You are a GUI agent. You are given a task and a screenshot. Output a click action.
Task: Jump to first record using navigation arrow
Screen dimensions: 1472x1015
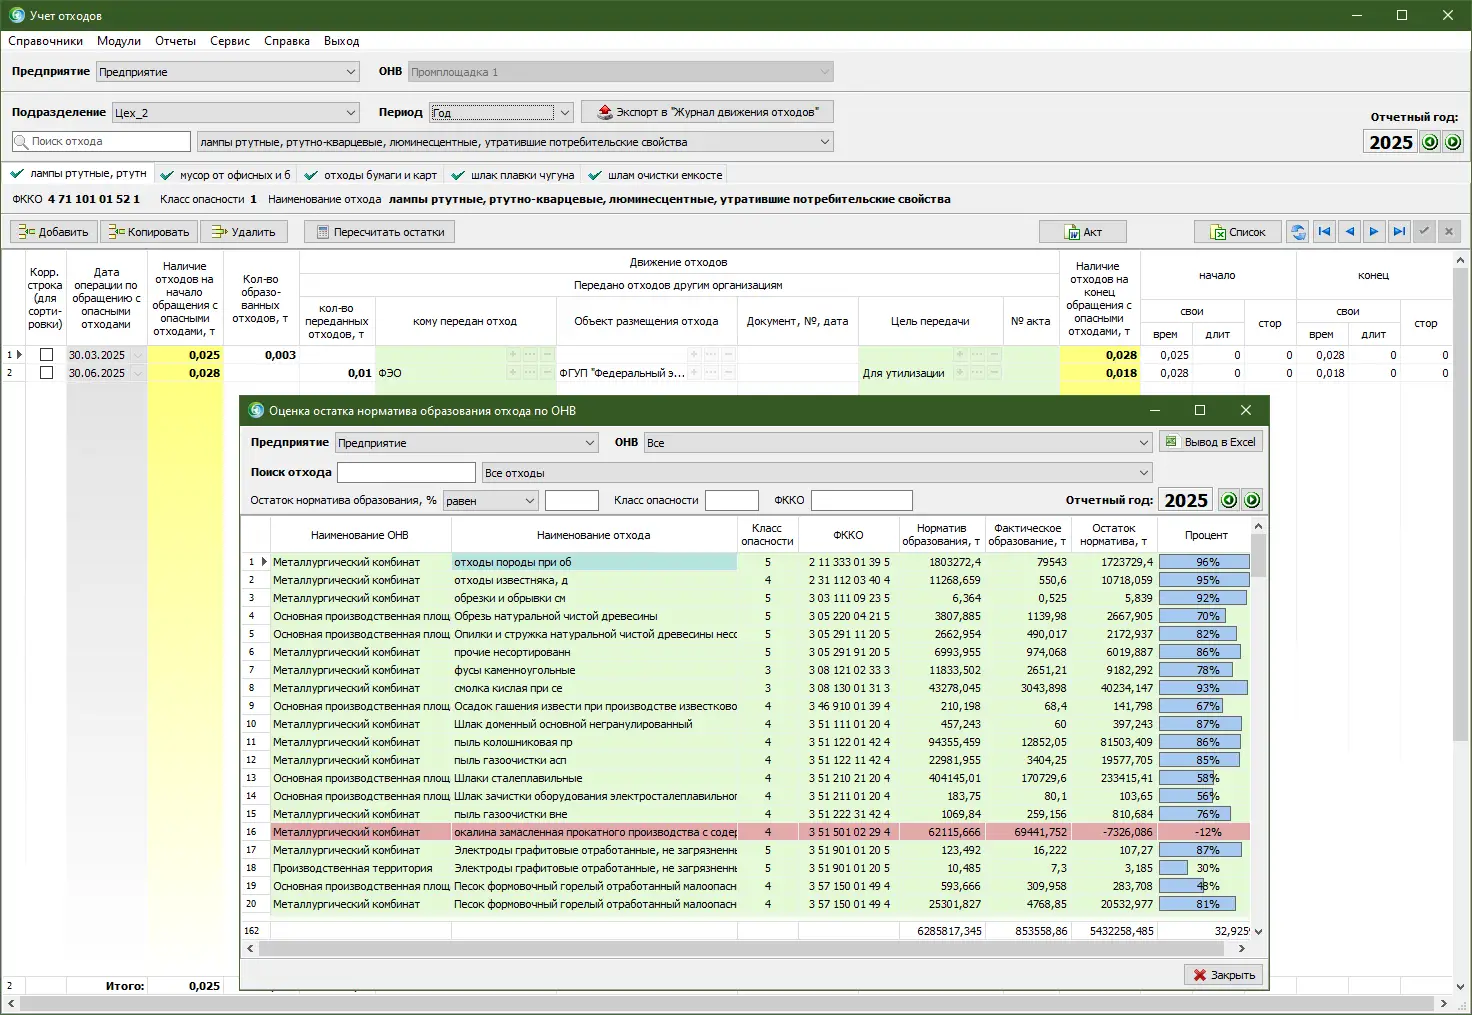[1324, 232]
